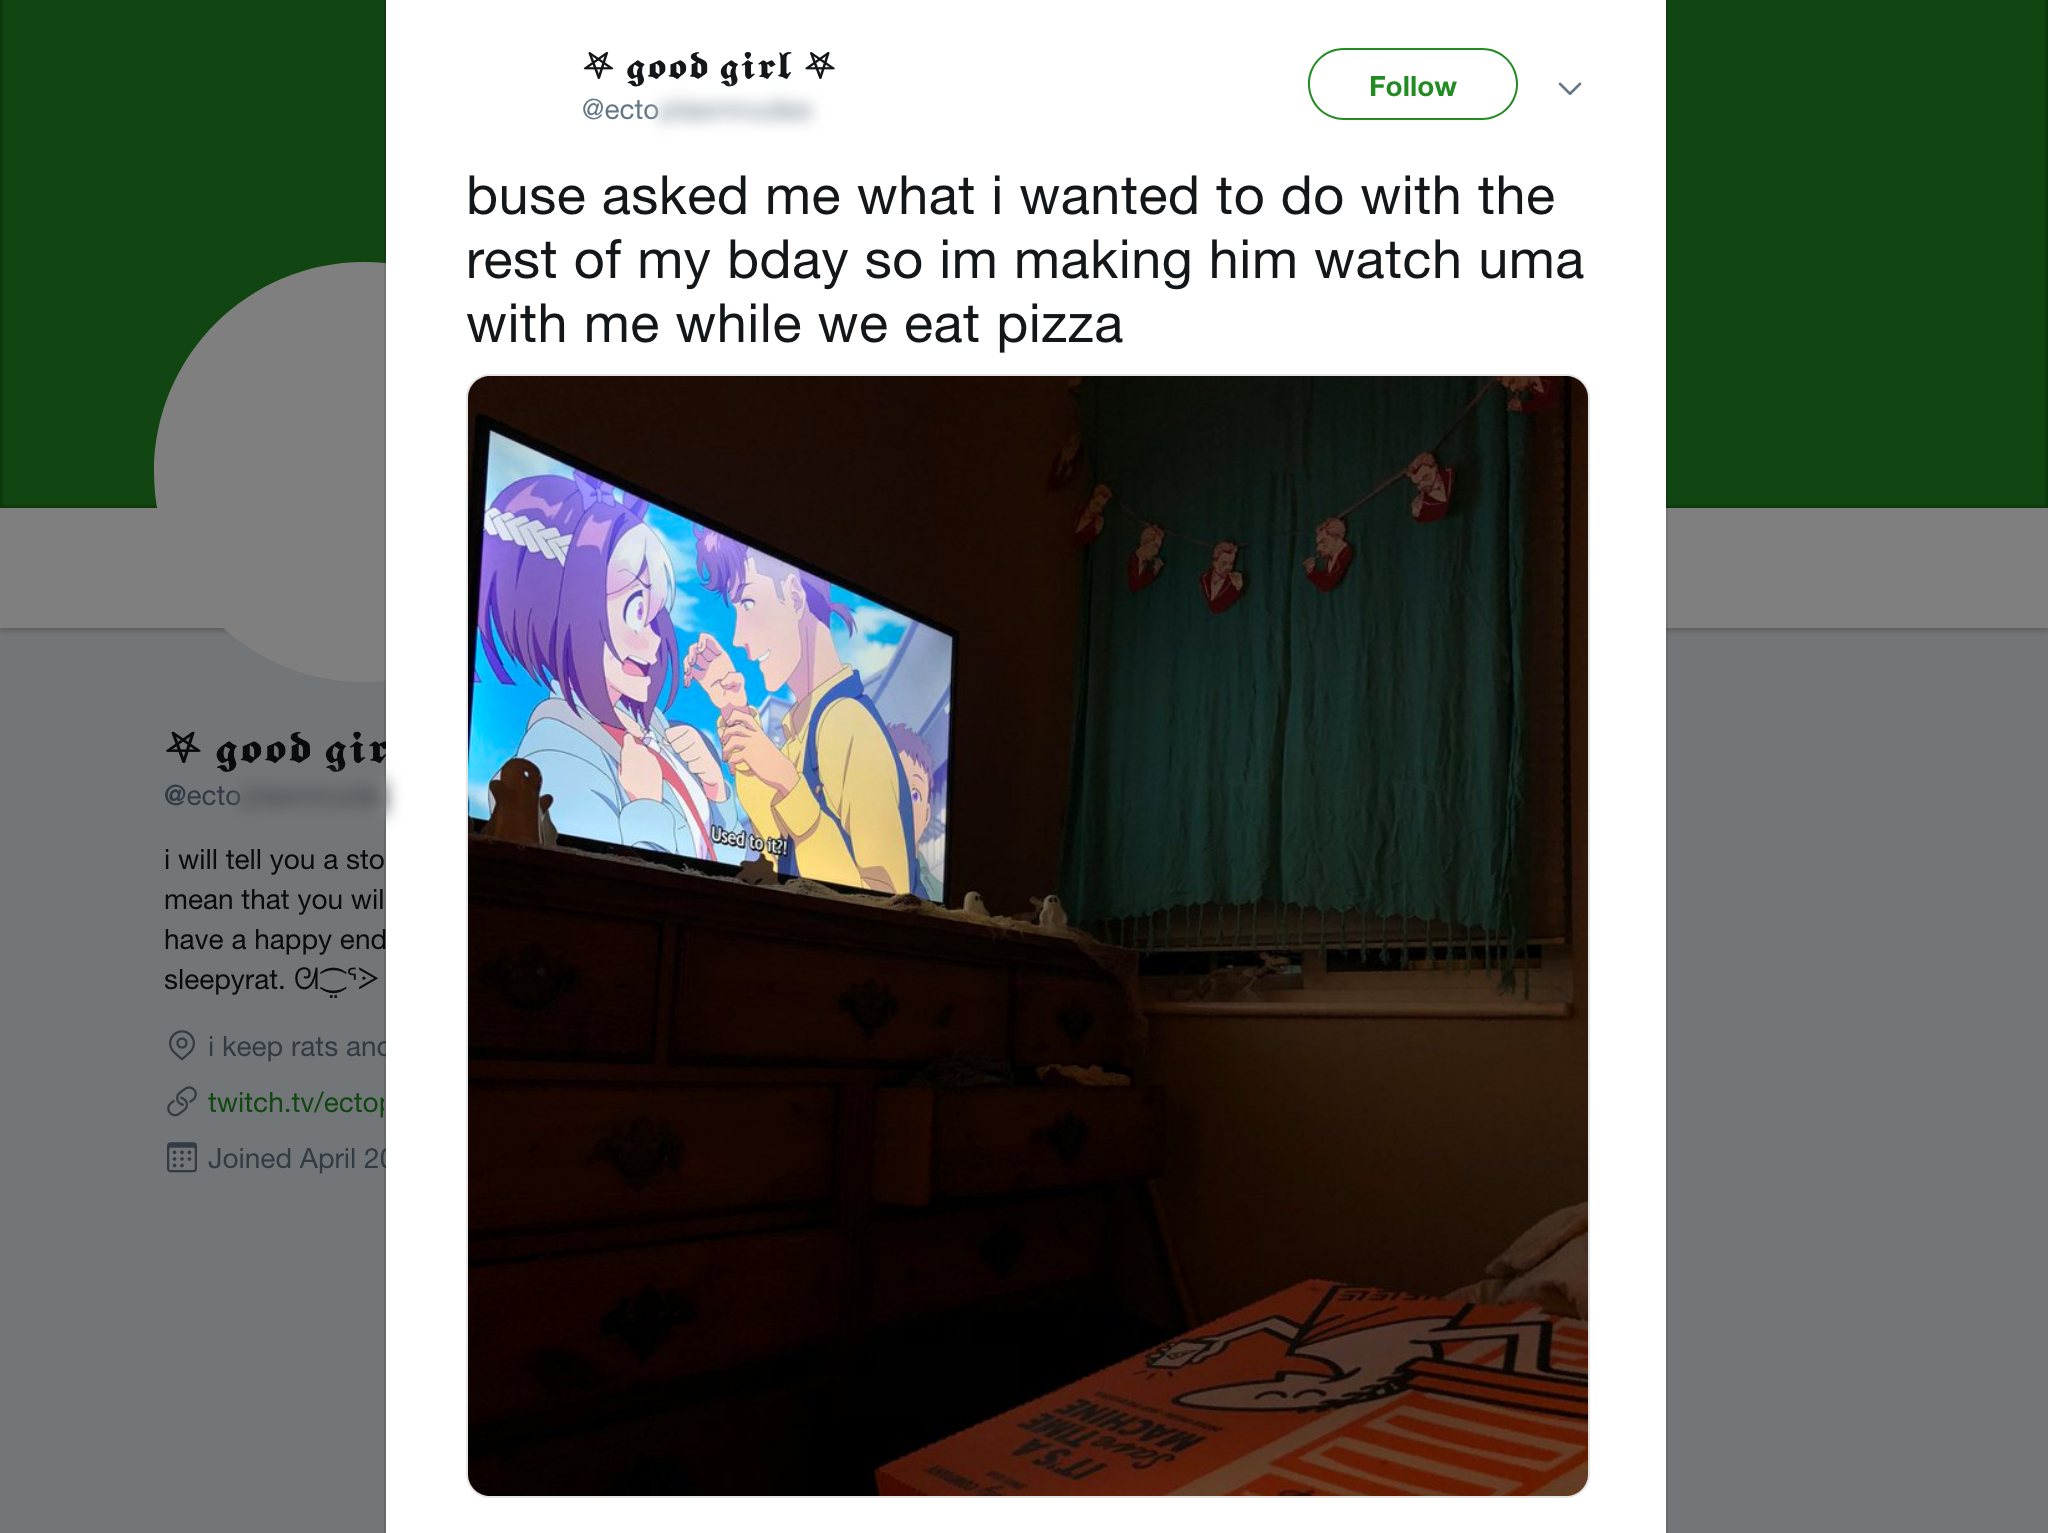The height and width of the screenshot is (1533, 2048).
Task: Open the attached TV photo
Action: point(1027,936)
